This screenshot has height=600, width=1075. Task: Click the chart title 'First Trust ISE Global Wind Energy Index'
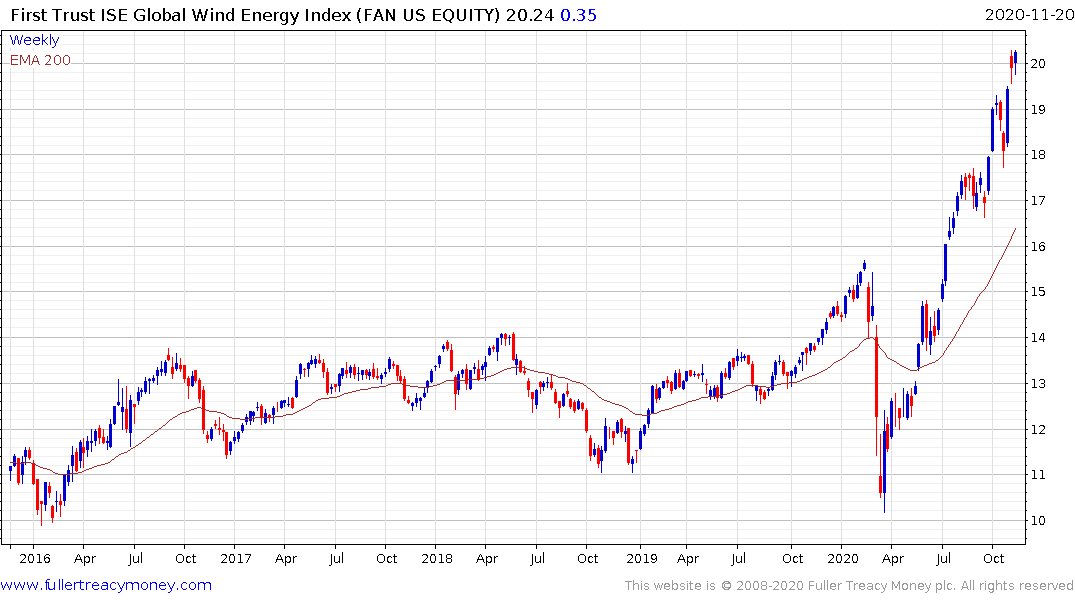[x=181, y=15]
